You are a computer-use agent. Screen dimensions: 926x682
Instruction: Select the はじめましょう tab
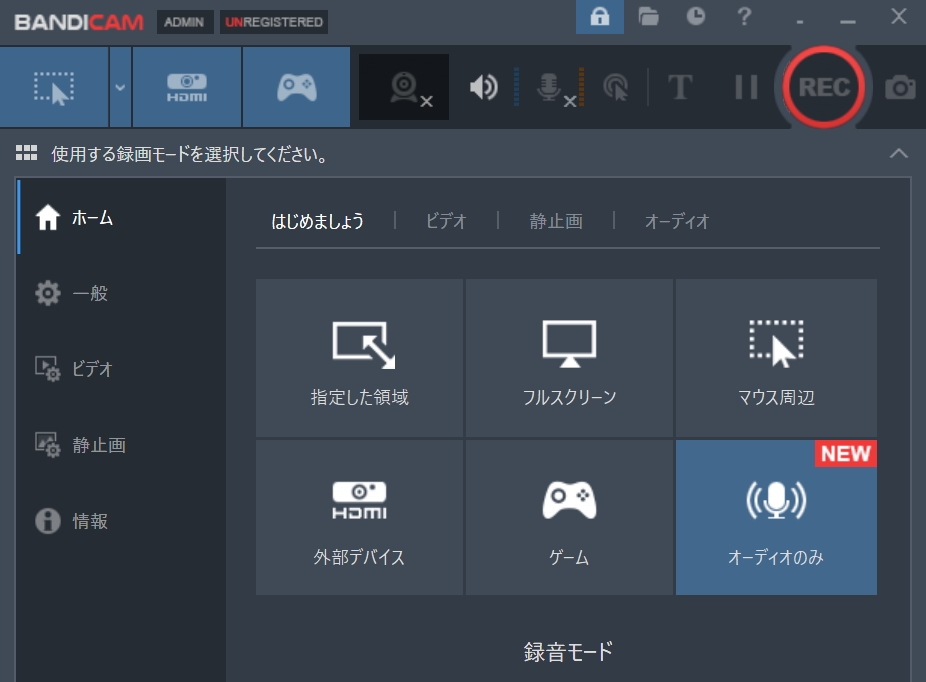tap(318, 221)
